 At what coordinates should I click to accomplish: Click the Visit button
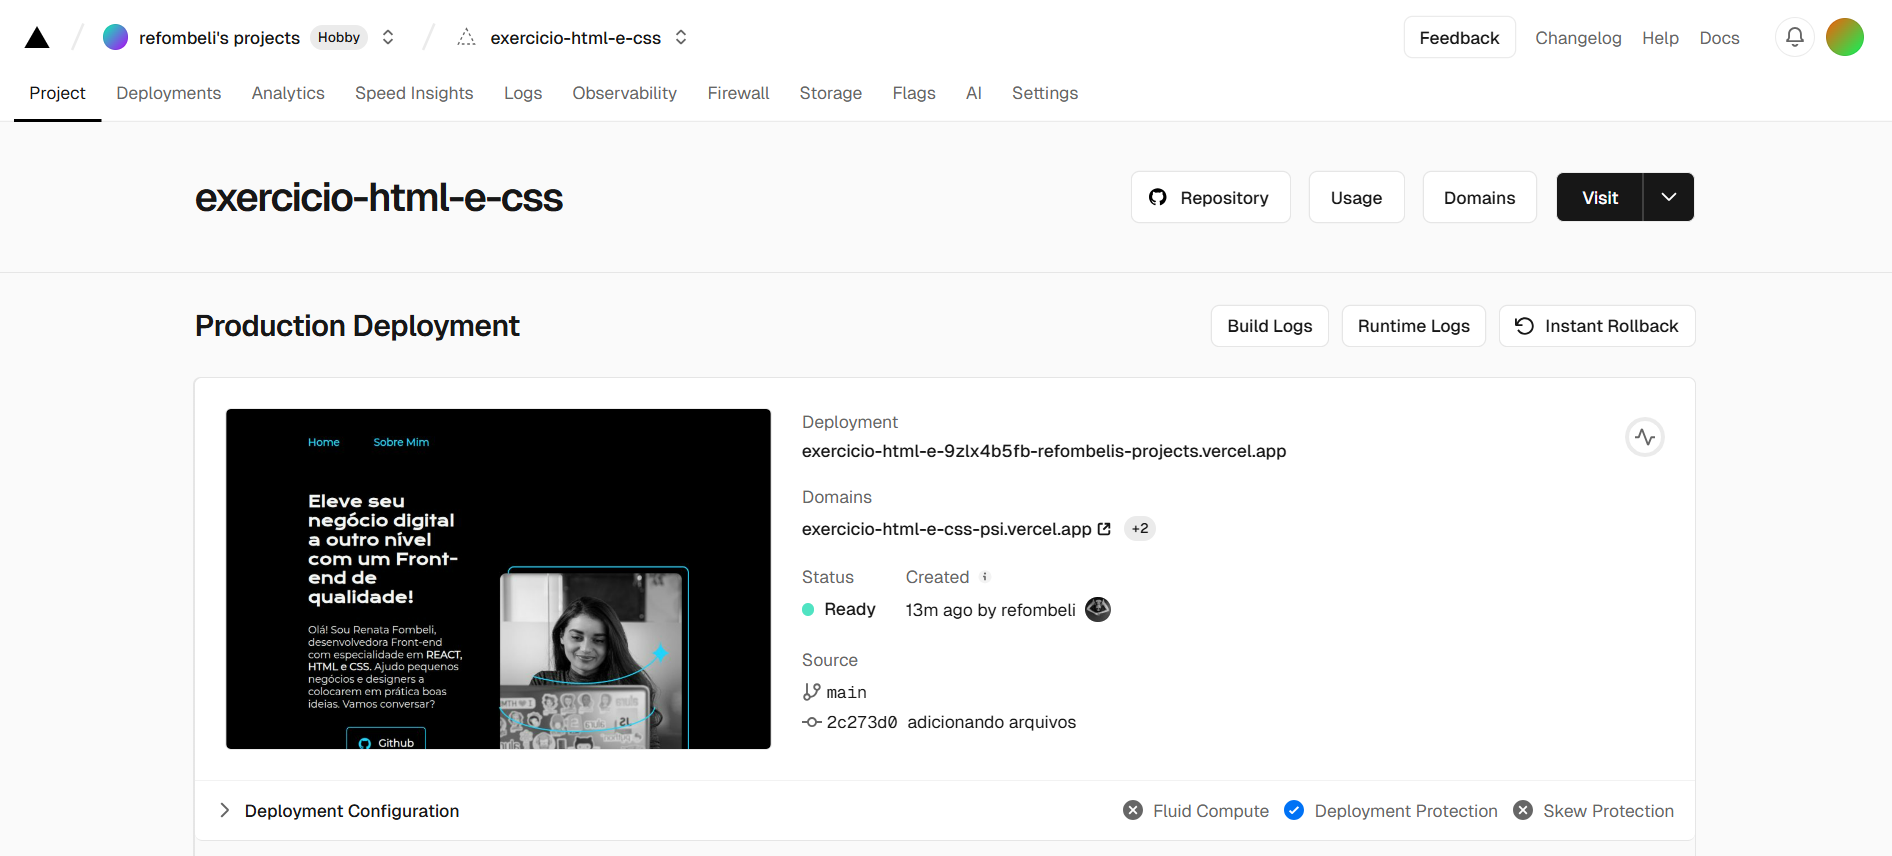[x=1600, y=197]
